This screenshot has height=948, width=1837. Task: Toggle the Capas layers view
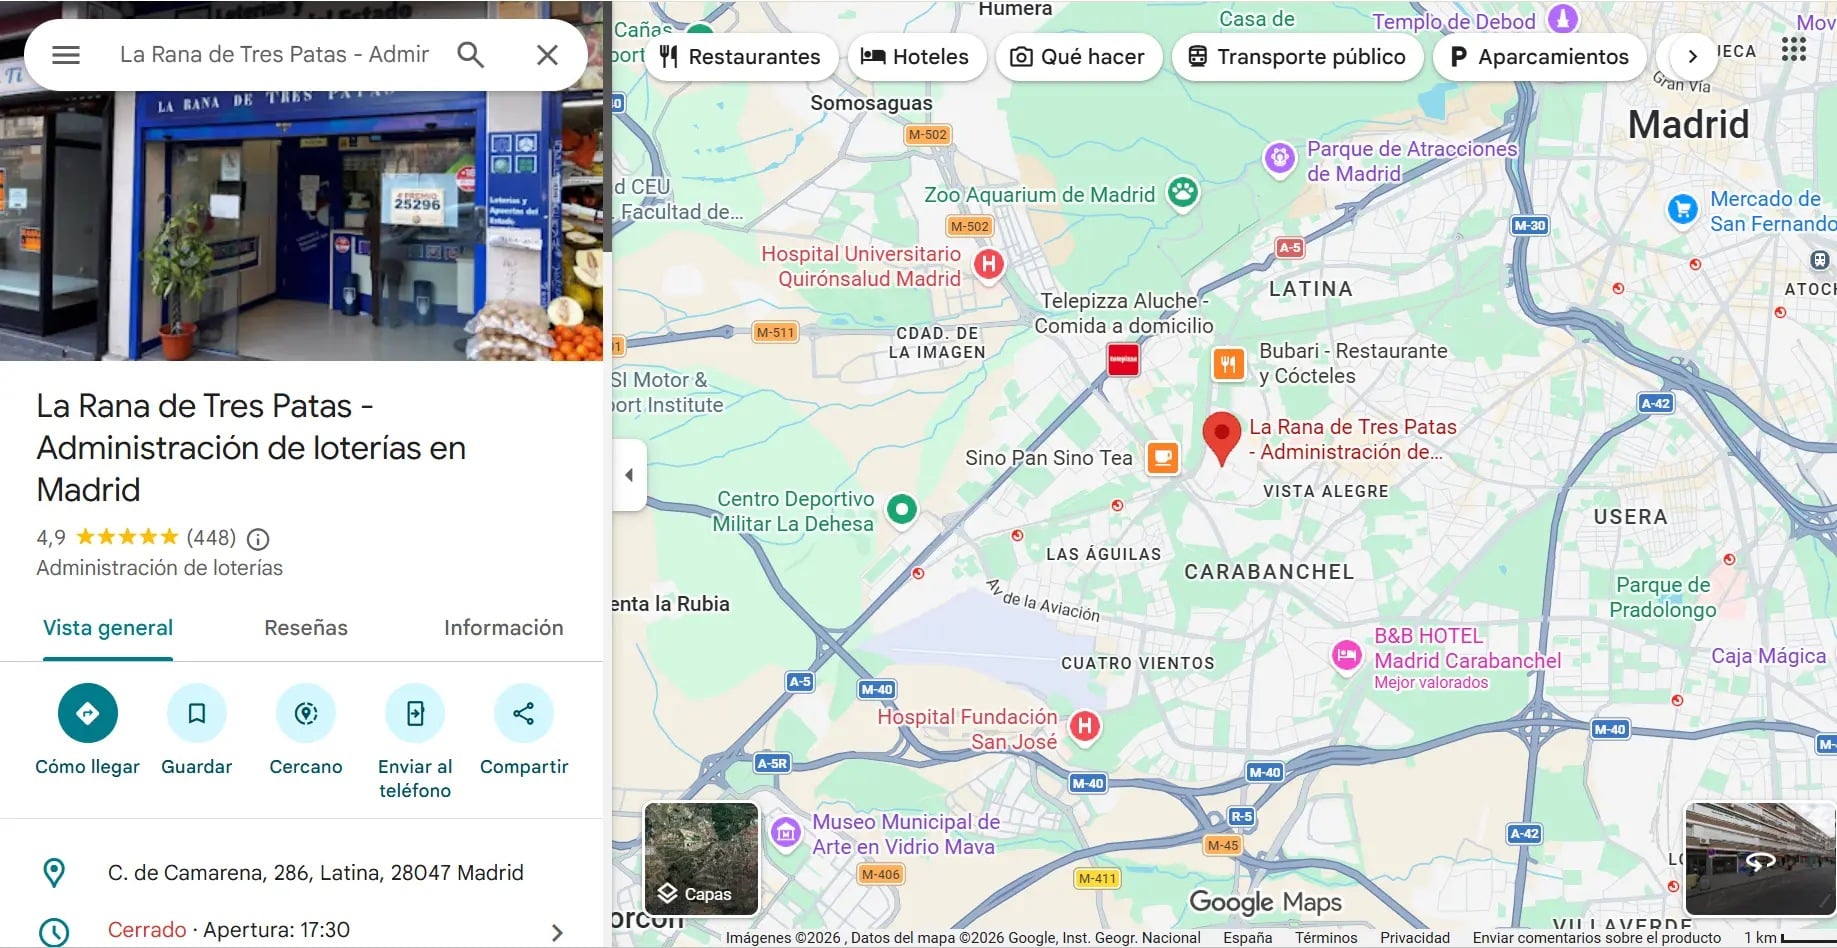701,859
